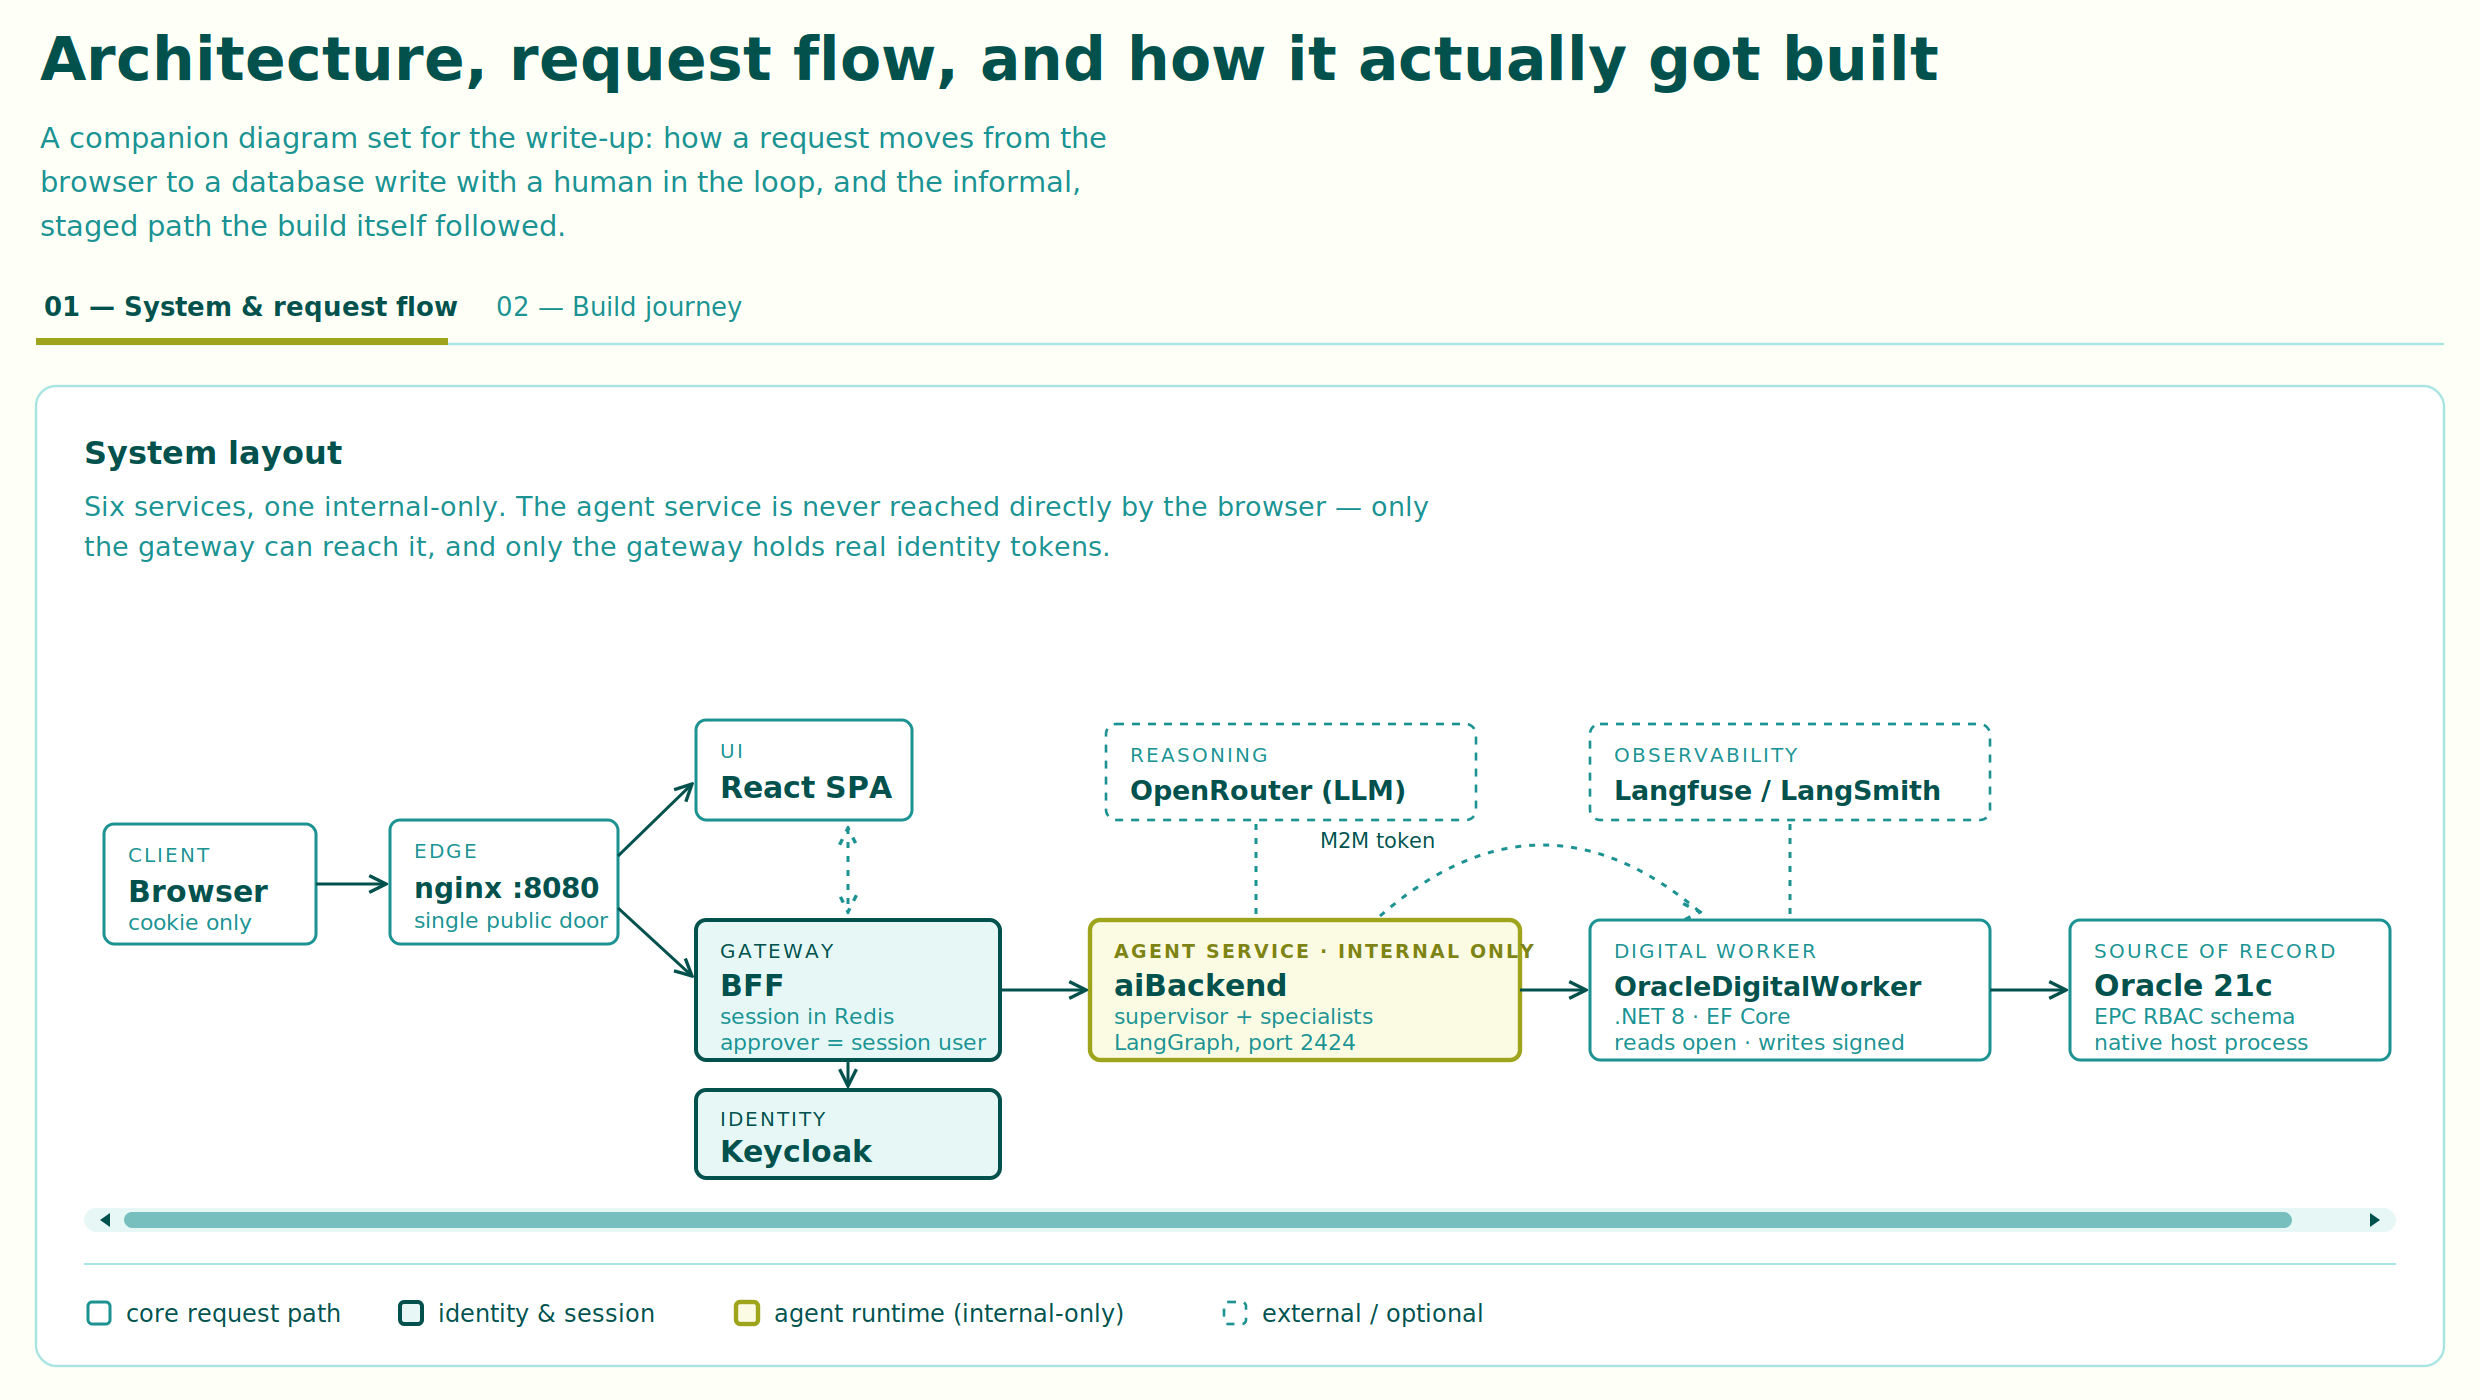Image resolution: width=2480 pixels, height=1400 pixels.
Task: Select the 01 — System & request flow tab
Action: click(250, 307)
